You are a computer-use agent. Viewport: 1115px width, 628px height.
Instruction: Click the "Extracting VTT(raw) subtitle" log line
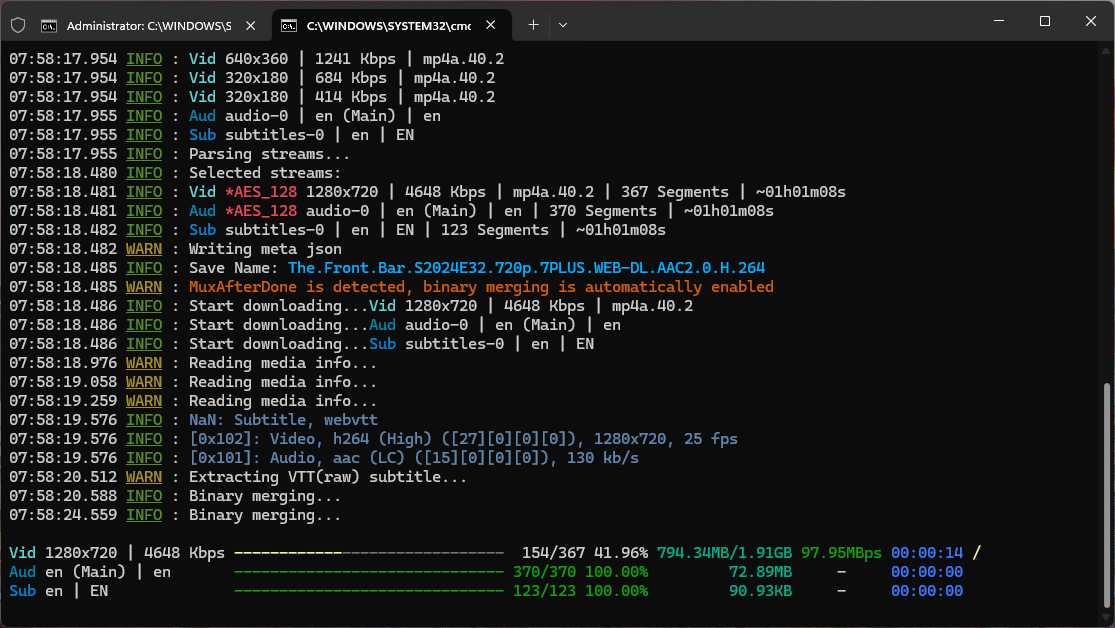327,477
